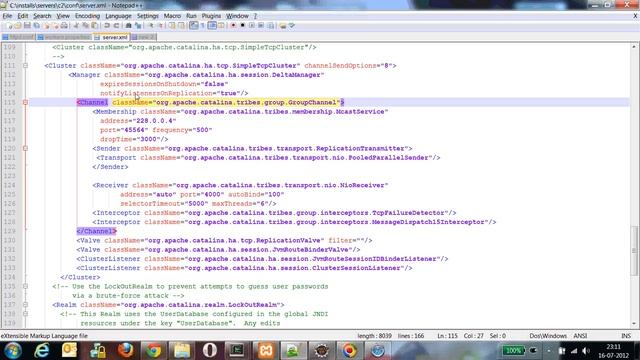640x360 pixels.
Task: Switch to the workers.properties tab
Action: tap(64, 37)
